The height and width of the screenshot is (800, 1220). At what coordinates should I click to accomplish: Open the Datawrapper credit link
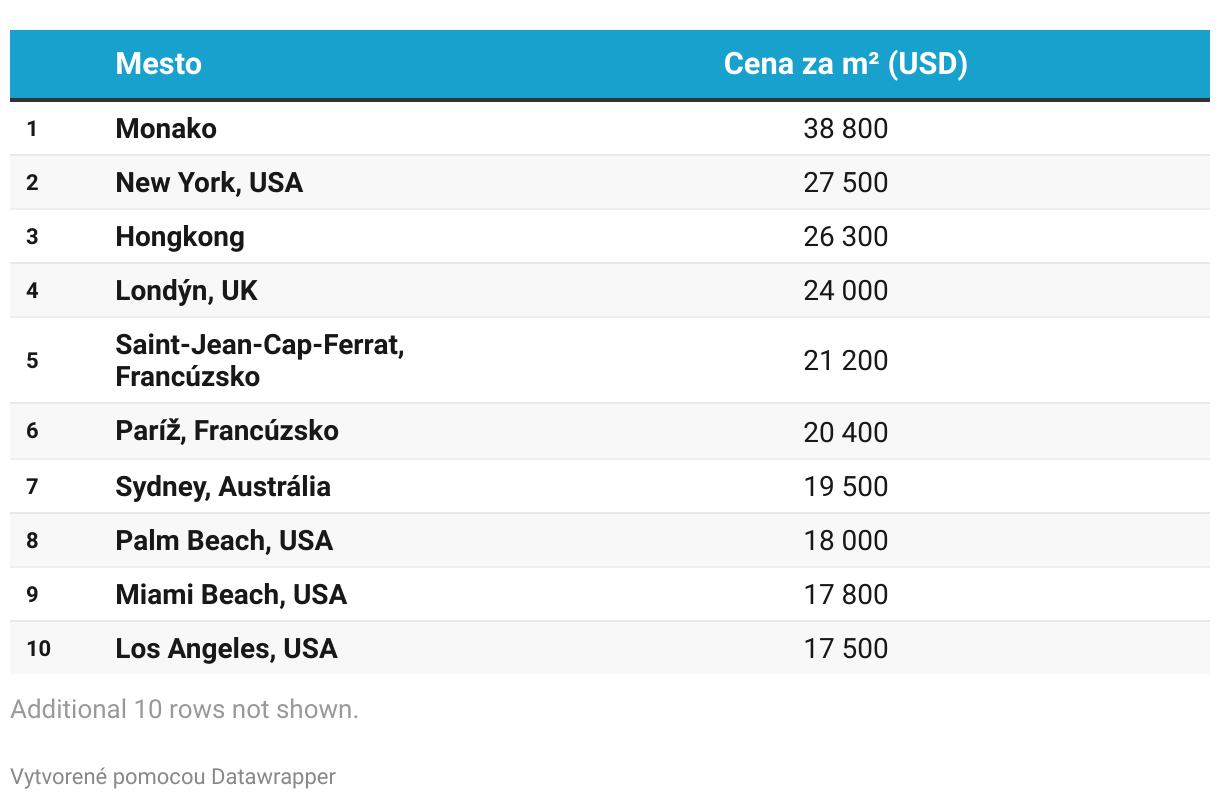(273, 777)
